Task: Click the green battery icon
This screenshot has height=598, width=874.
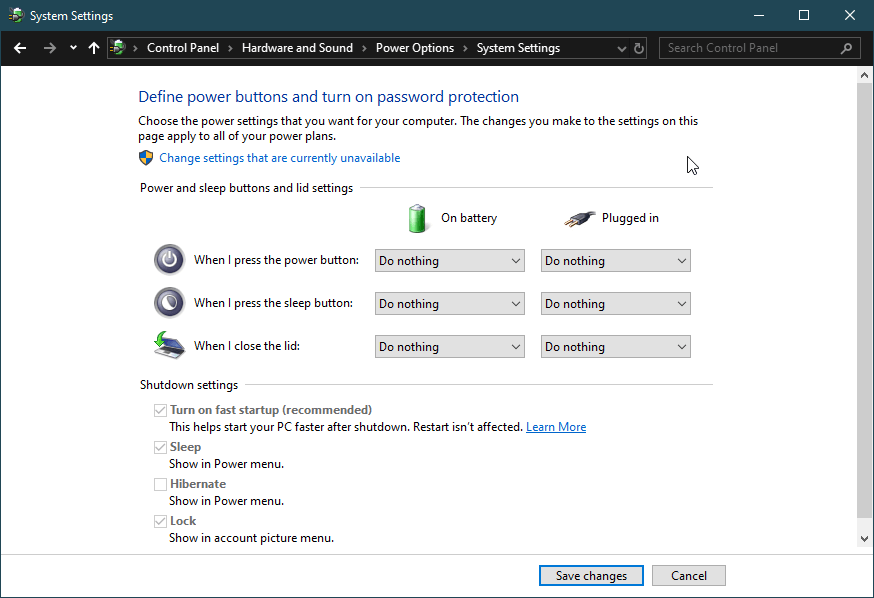Action: 417,218
